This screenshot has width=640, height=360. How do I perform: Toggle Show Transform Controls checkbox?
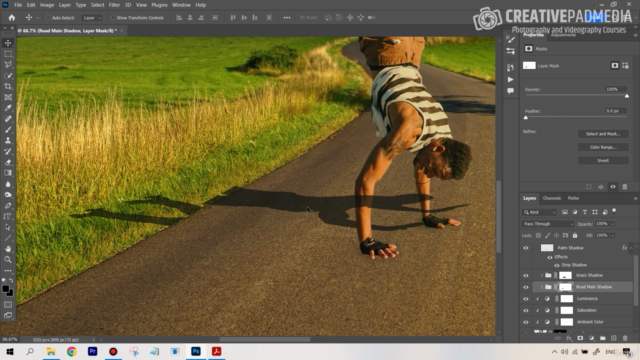[x=113, y=18]
